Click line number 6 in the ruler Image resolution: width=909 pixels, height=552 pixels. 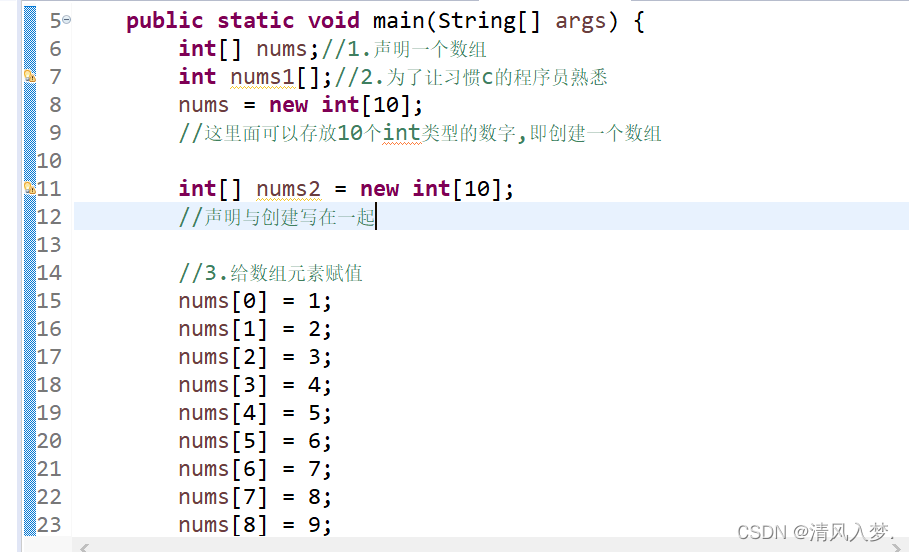[x=55, y=49]
